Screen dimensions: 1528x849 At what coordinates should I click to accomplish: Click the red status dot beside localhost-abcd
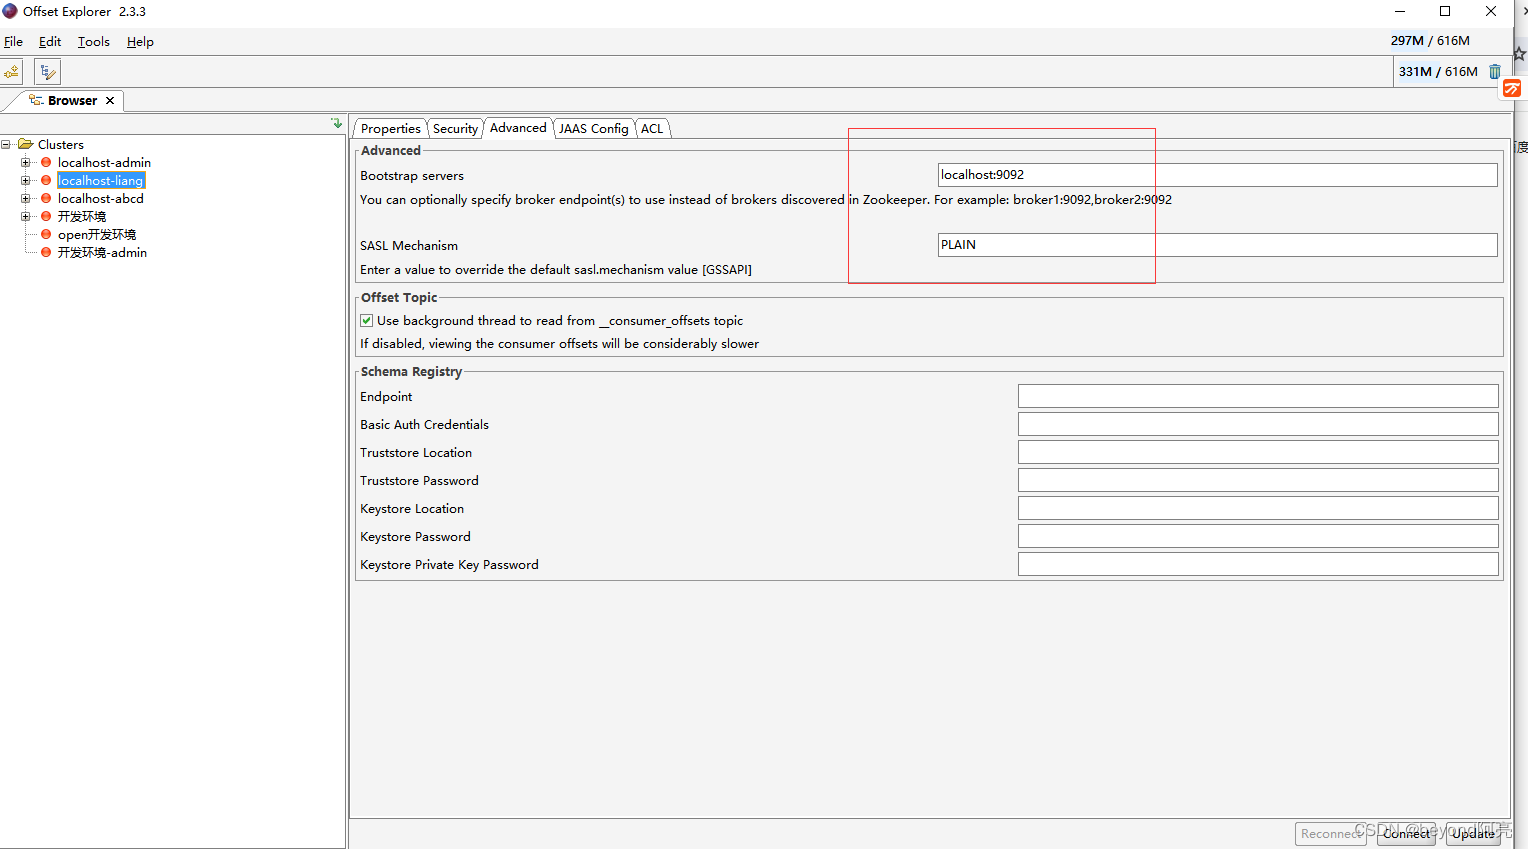(x=46, y=198)
